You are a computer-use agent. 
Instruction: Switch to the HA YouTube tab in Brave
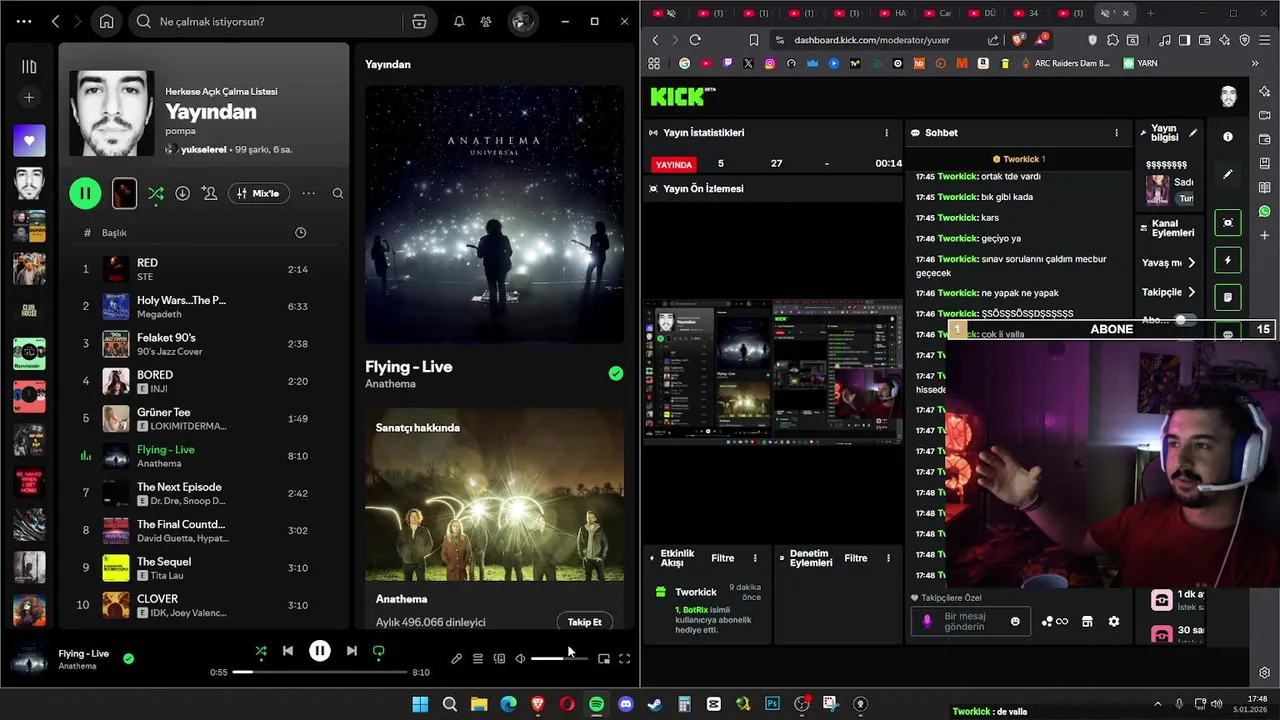click(x=893, y=13)
